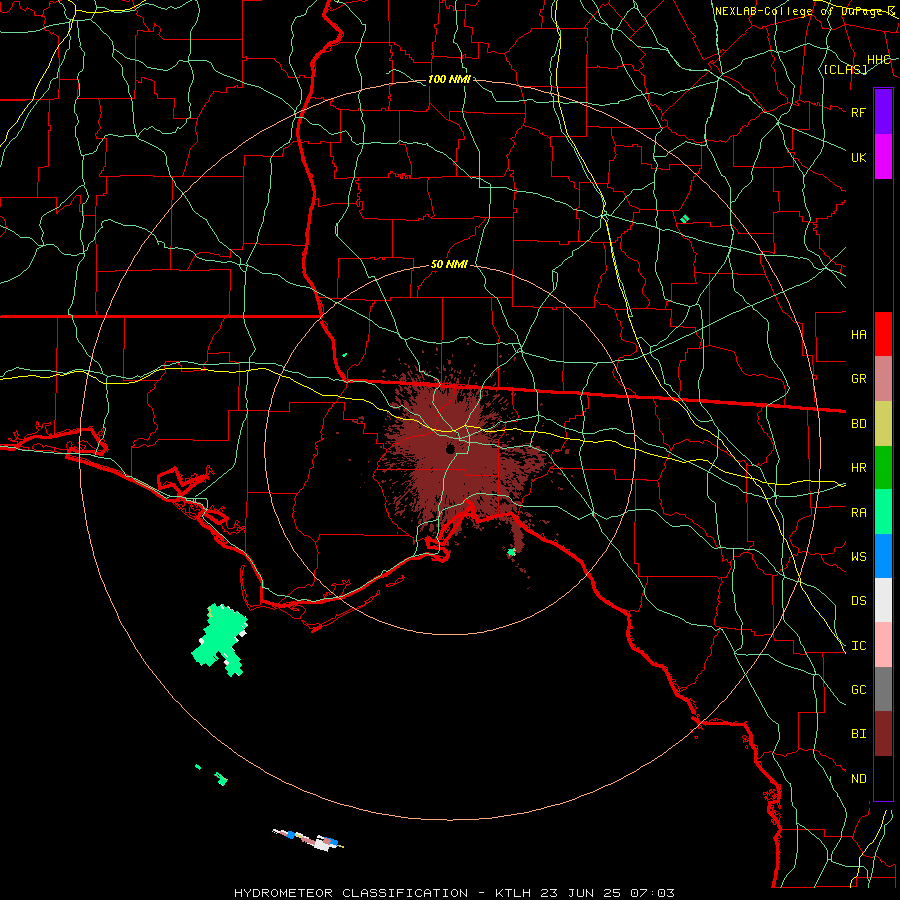Click the RF purple legend swatch
The image size is (900, 900).
(883, 112)
